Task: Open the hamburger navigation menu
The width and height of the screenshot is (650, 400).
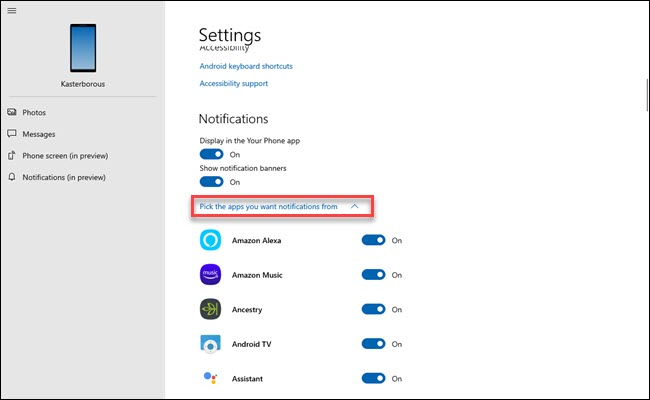Action: coord(12,11)
